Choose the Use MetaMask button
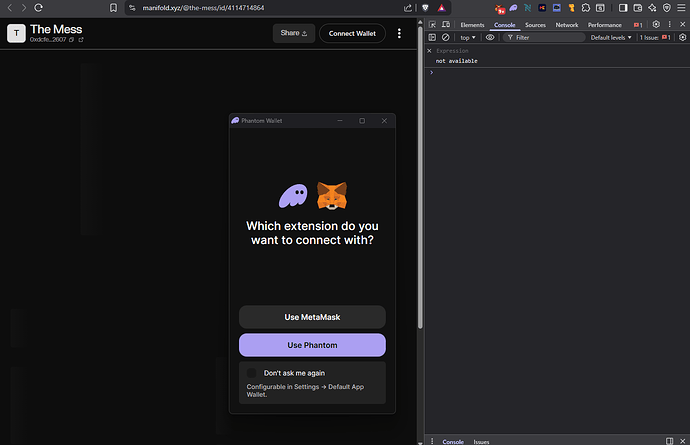 (x=312, y=317)
